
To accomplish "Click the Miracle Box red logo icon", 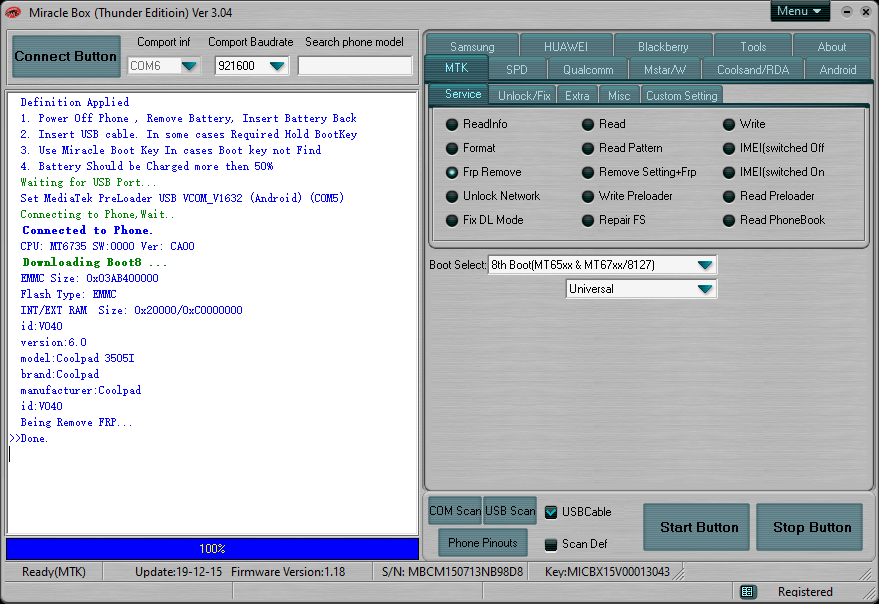I will click(x=13, y=12).
